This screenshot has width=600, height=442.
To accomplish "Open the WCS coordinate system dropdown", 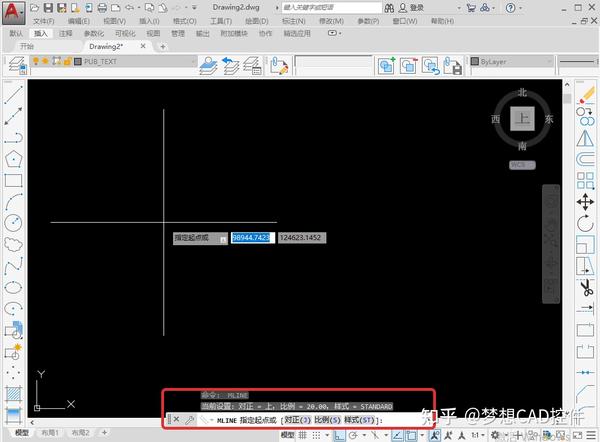I will click(522, 165).
